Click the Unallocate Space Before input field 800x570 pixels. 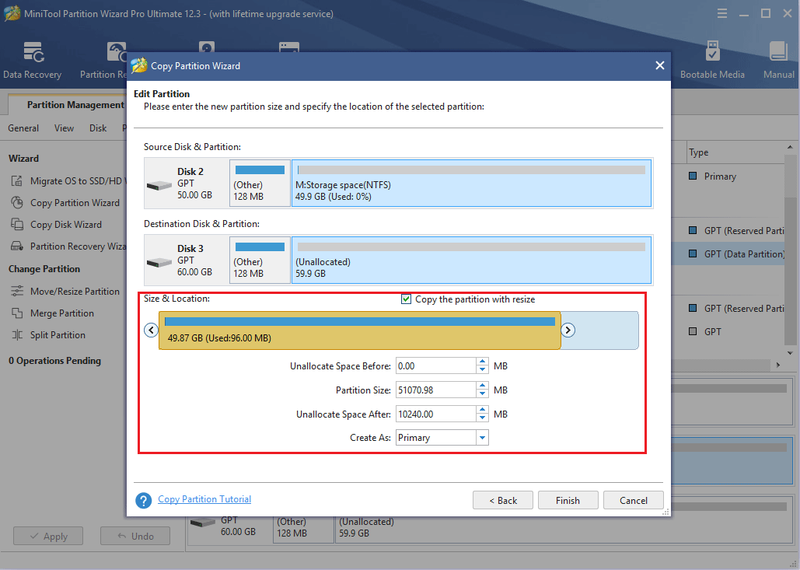[x=436, y=366]
